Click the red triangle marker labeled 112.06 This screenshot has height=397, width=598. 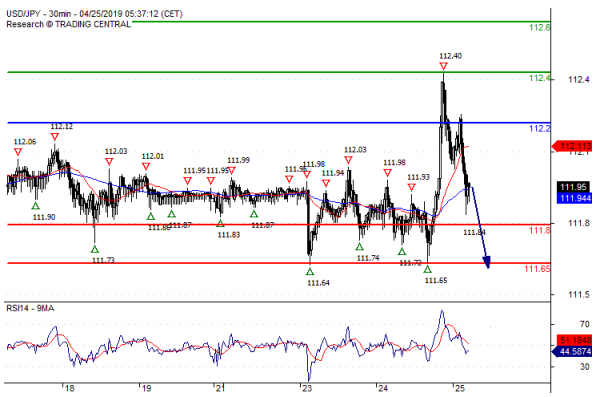(x=18, y=152)
